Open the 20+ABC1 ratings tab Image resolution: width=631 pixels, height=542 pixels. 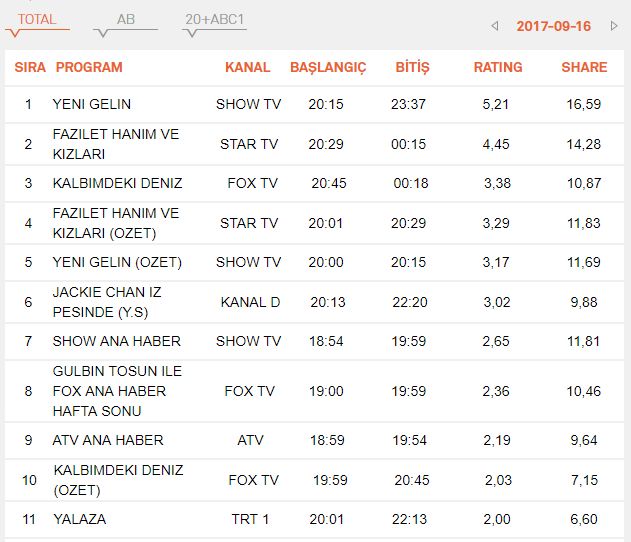214,19
